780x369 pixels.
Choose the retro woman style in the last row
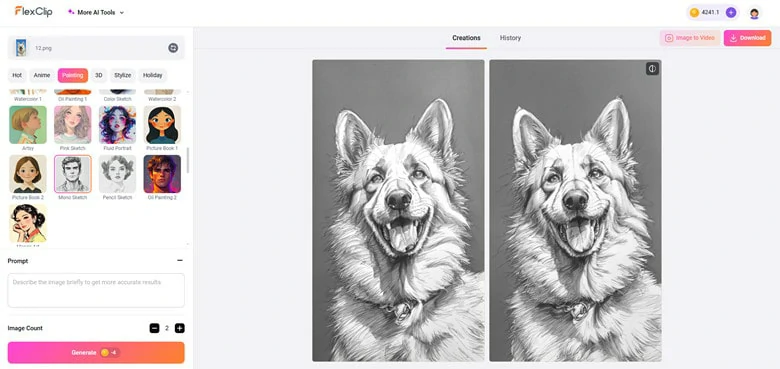28,223
